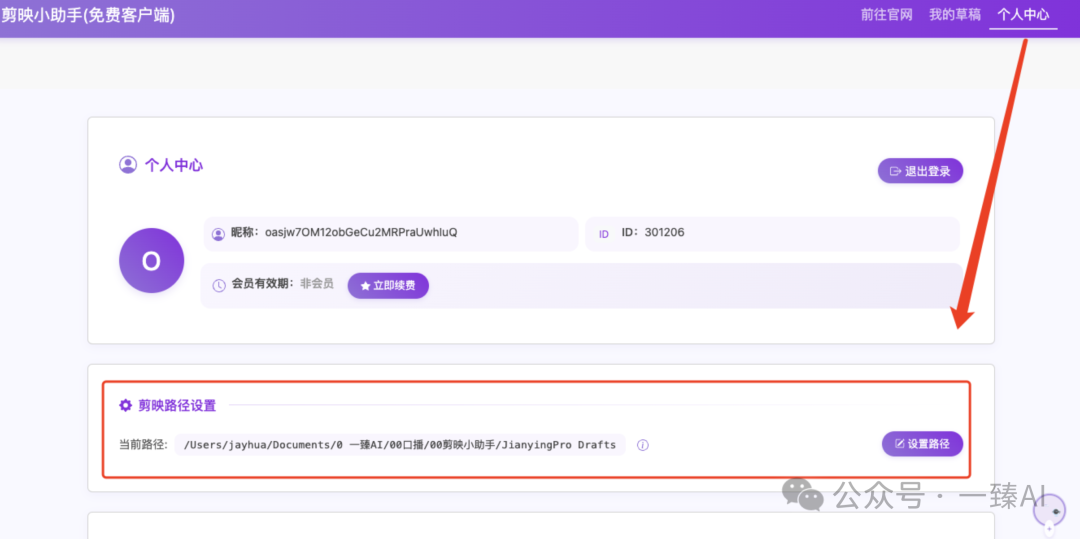Click the 剪映路径设置 section heading
The height and width of the screenshot is (539, 1080).
click(x=177, y=405)
